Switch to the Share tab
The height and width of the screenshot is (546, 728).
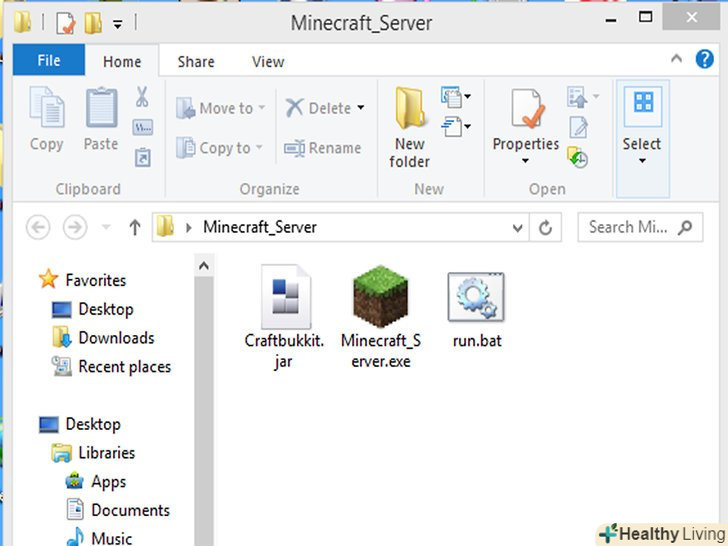point(196,62)
